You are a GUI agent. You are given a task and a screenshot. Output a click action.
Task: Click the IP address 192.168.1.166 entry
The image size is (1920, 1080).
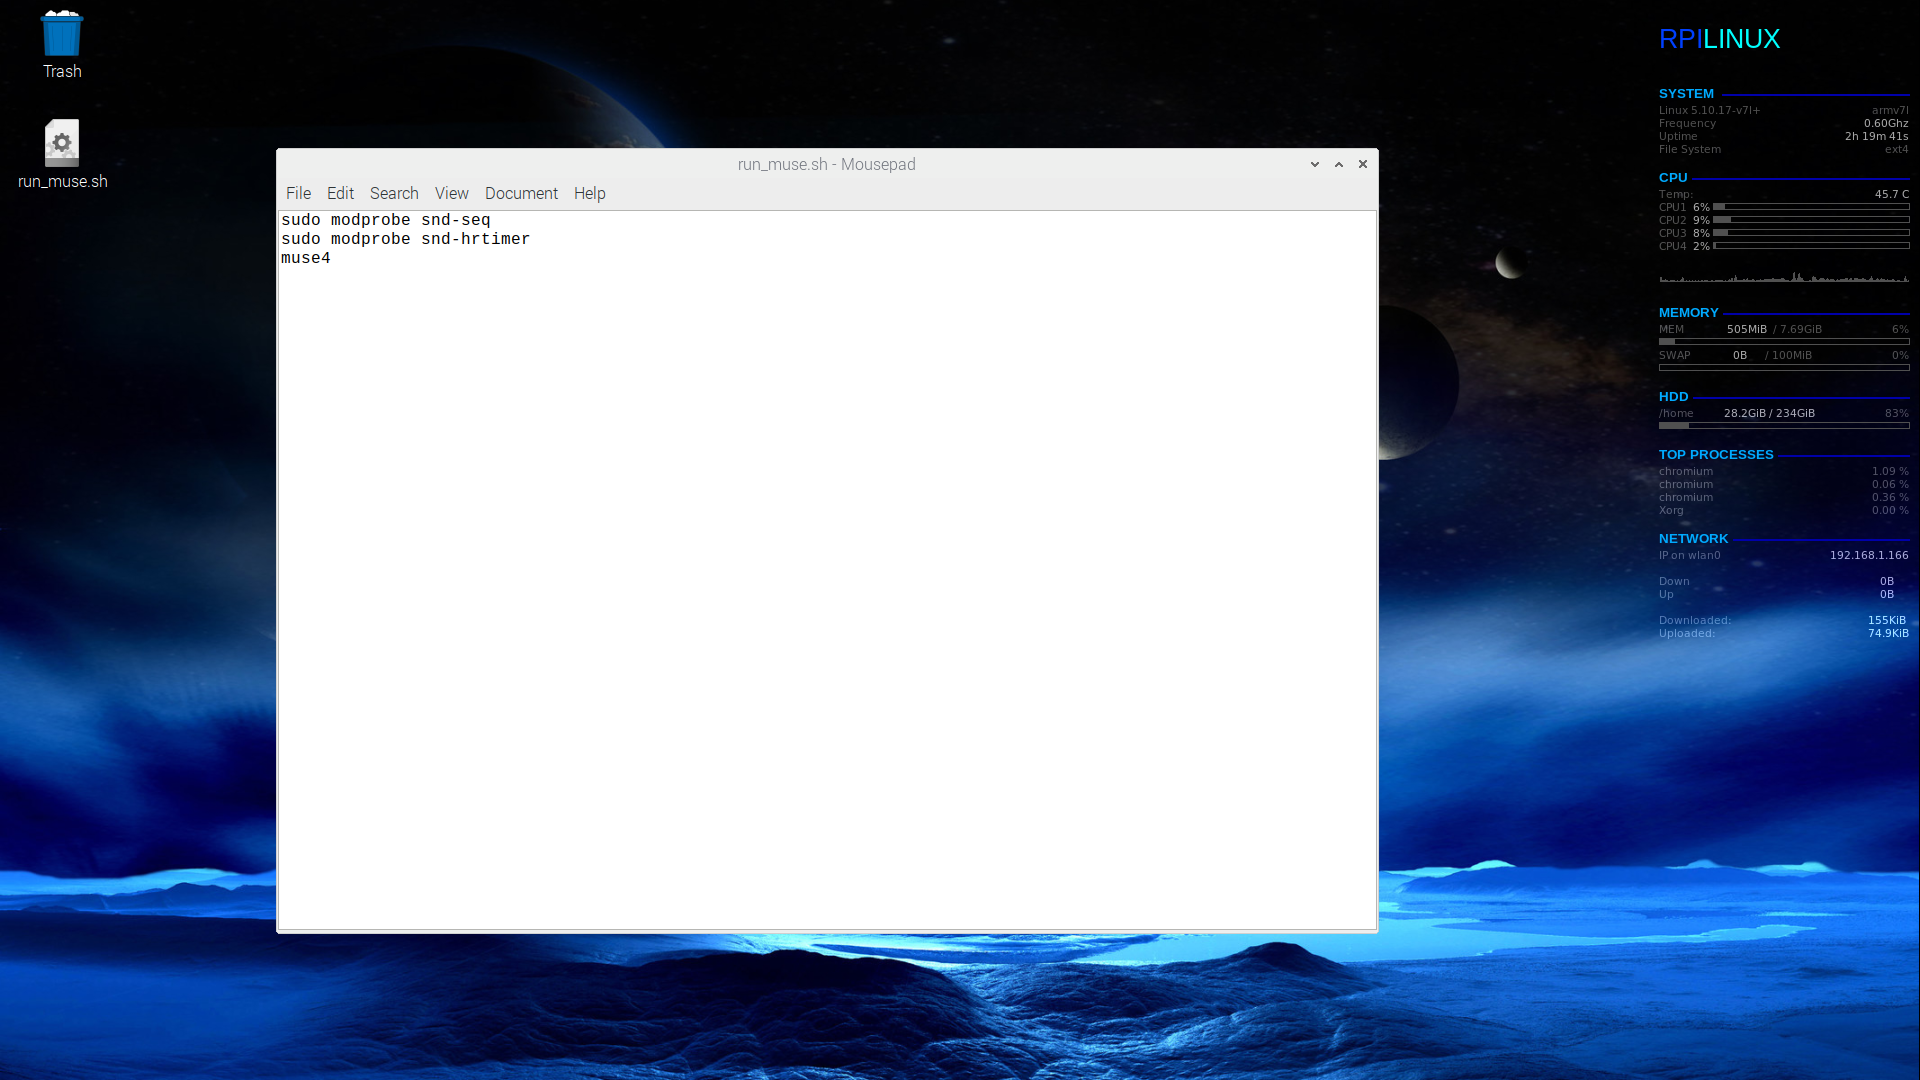pyautogui.click(x=1868, y=555)
